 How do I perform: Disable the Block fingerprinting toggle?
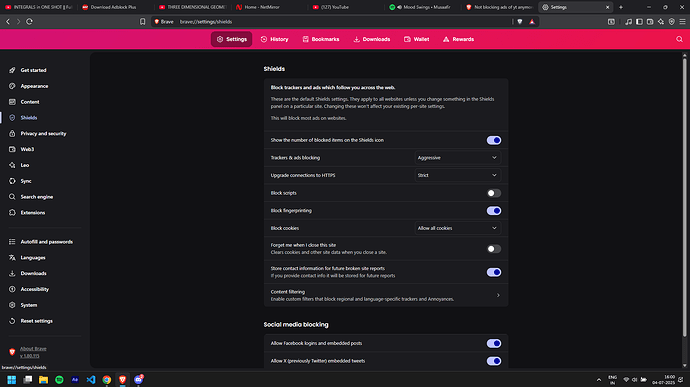coord(494,210)
